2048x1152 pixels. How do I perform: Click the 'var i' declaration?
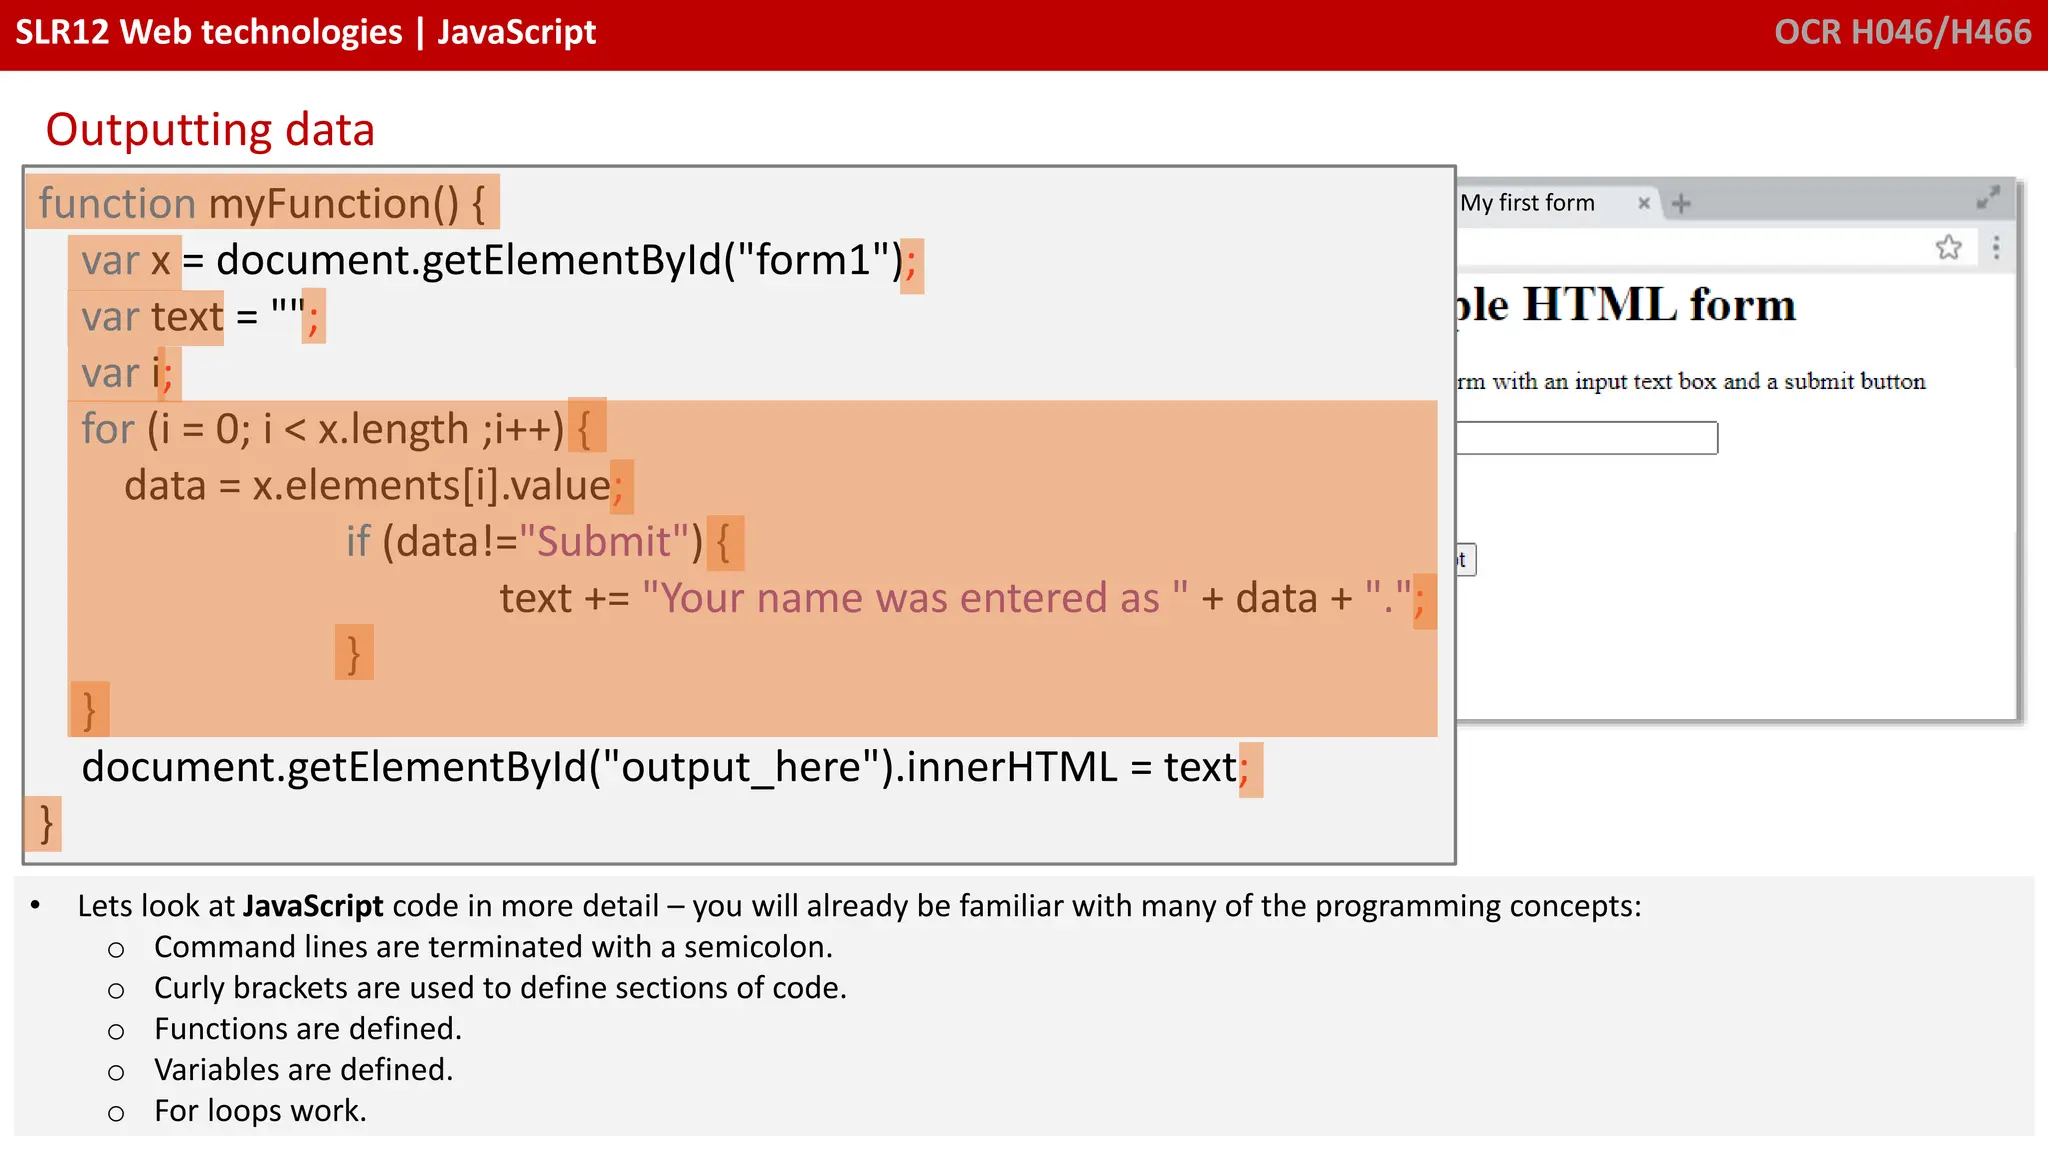(x=121, y=373)
